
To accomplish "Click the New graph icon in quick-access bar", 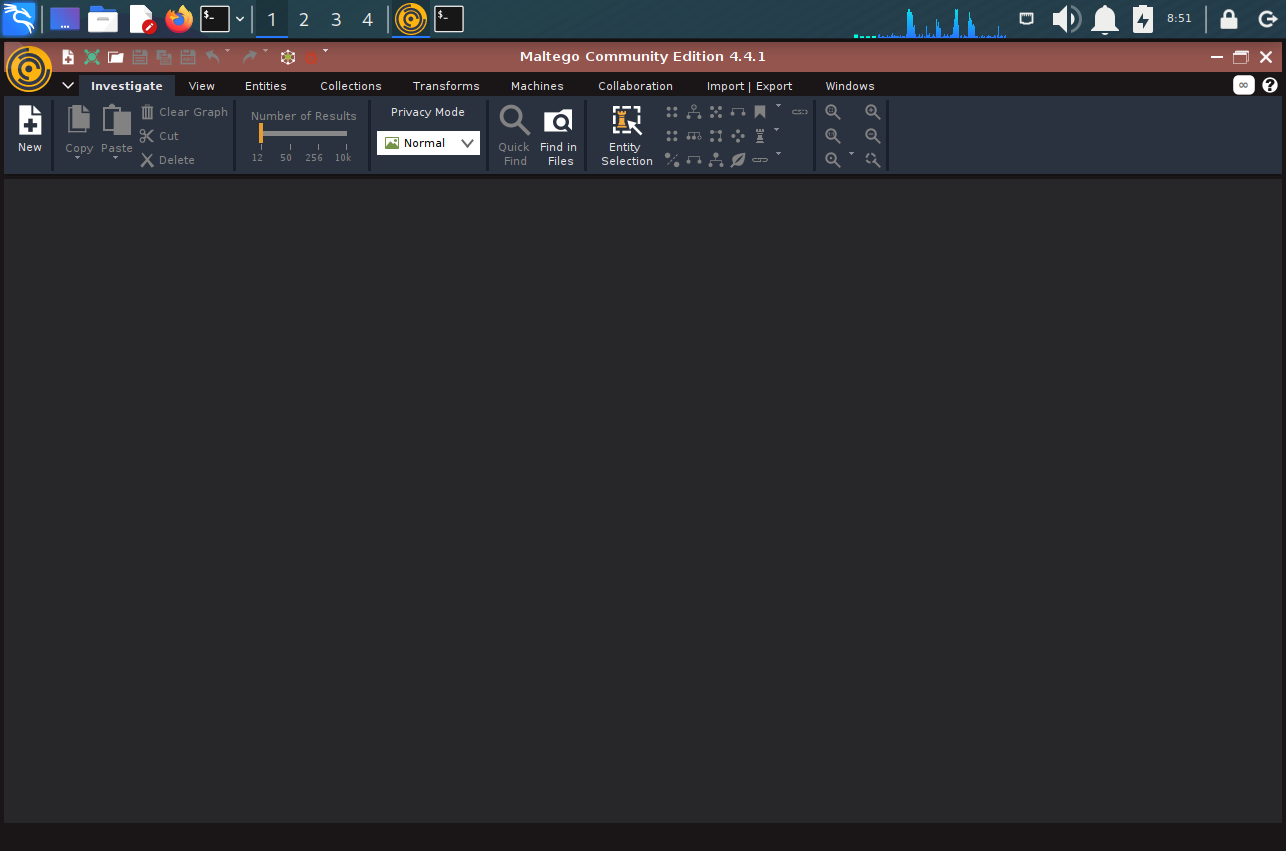I will [68, 57].
